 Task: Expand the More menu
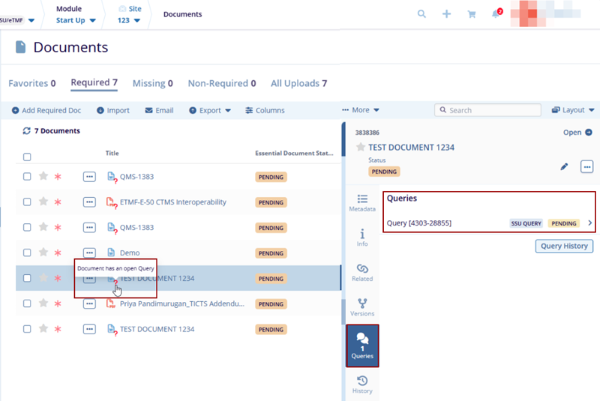(x=360, y=110)
